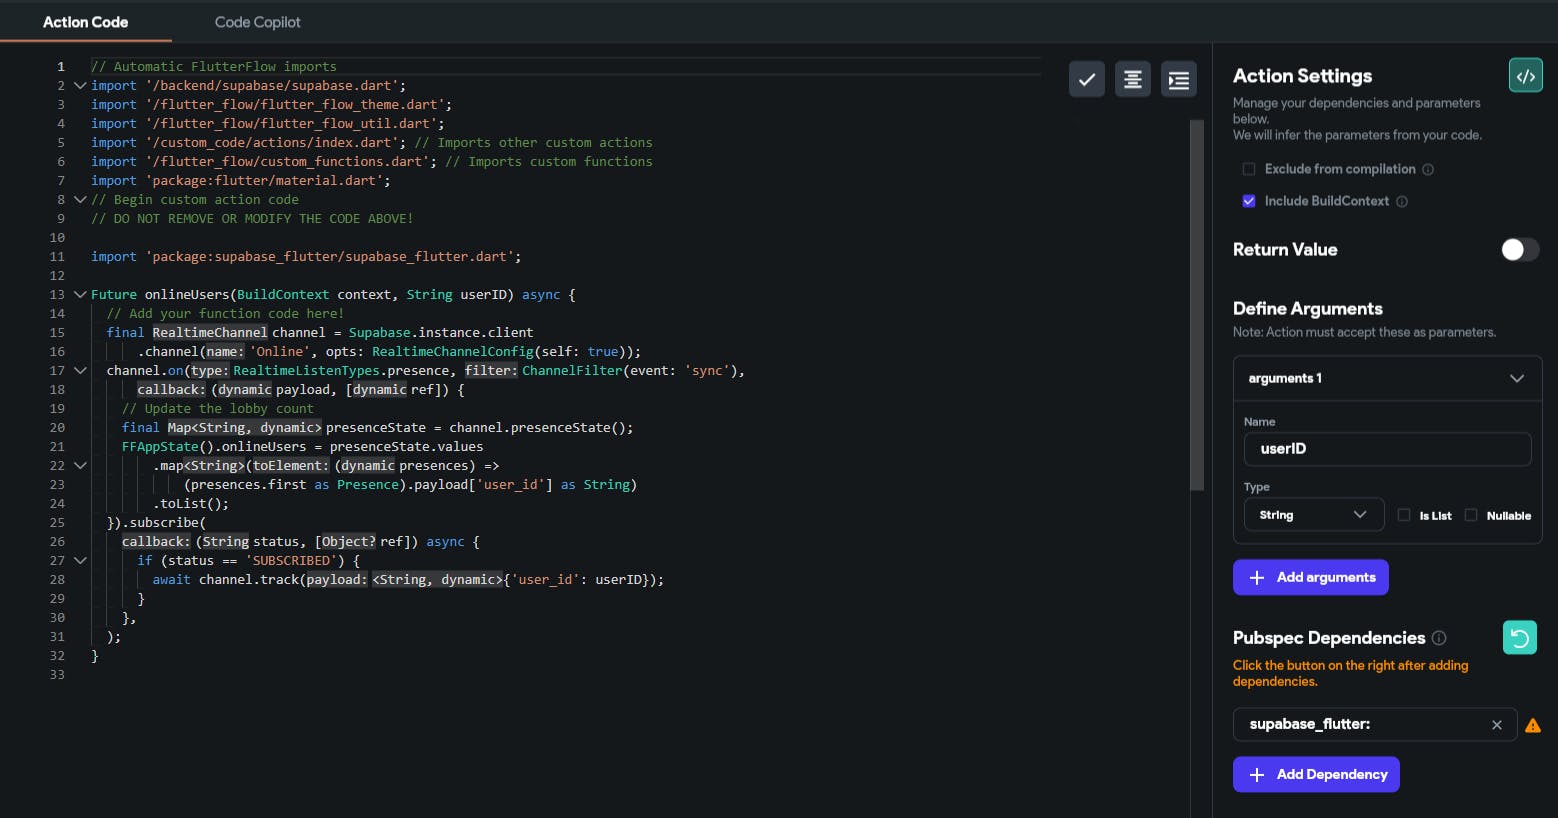
Task: Toggle the Return Value switch
Action: [x=1519, y=250]
